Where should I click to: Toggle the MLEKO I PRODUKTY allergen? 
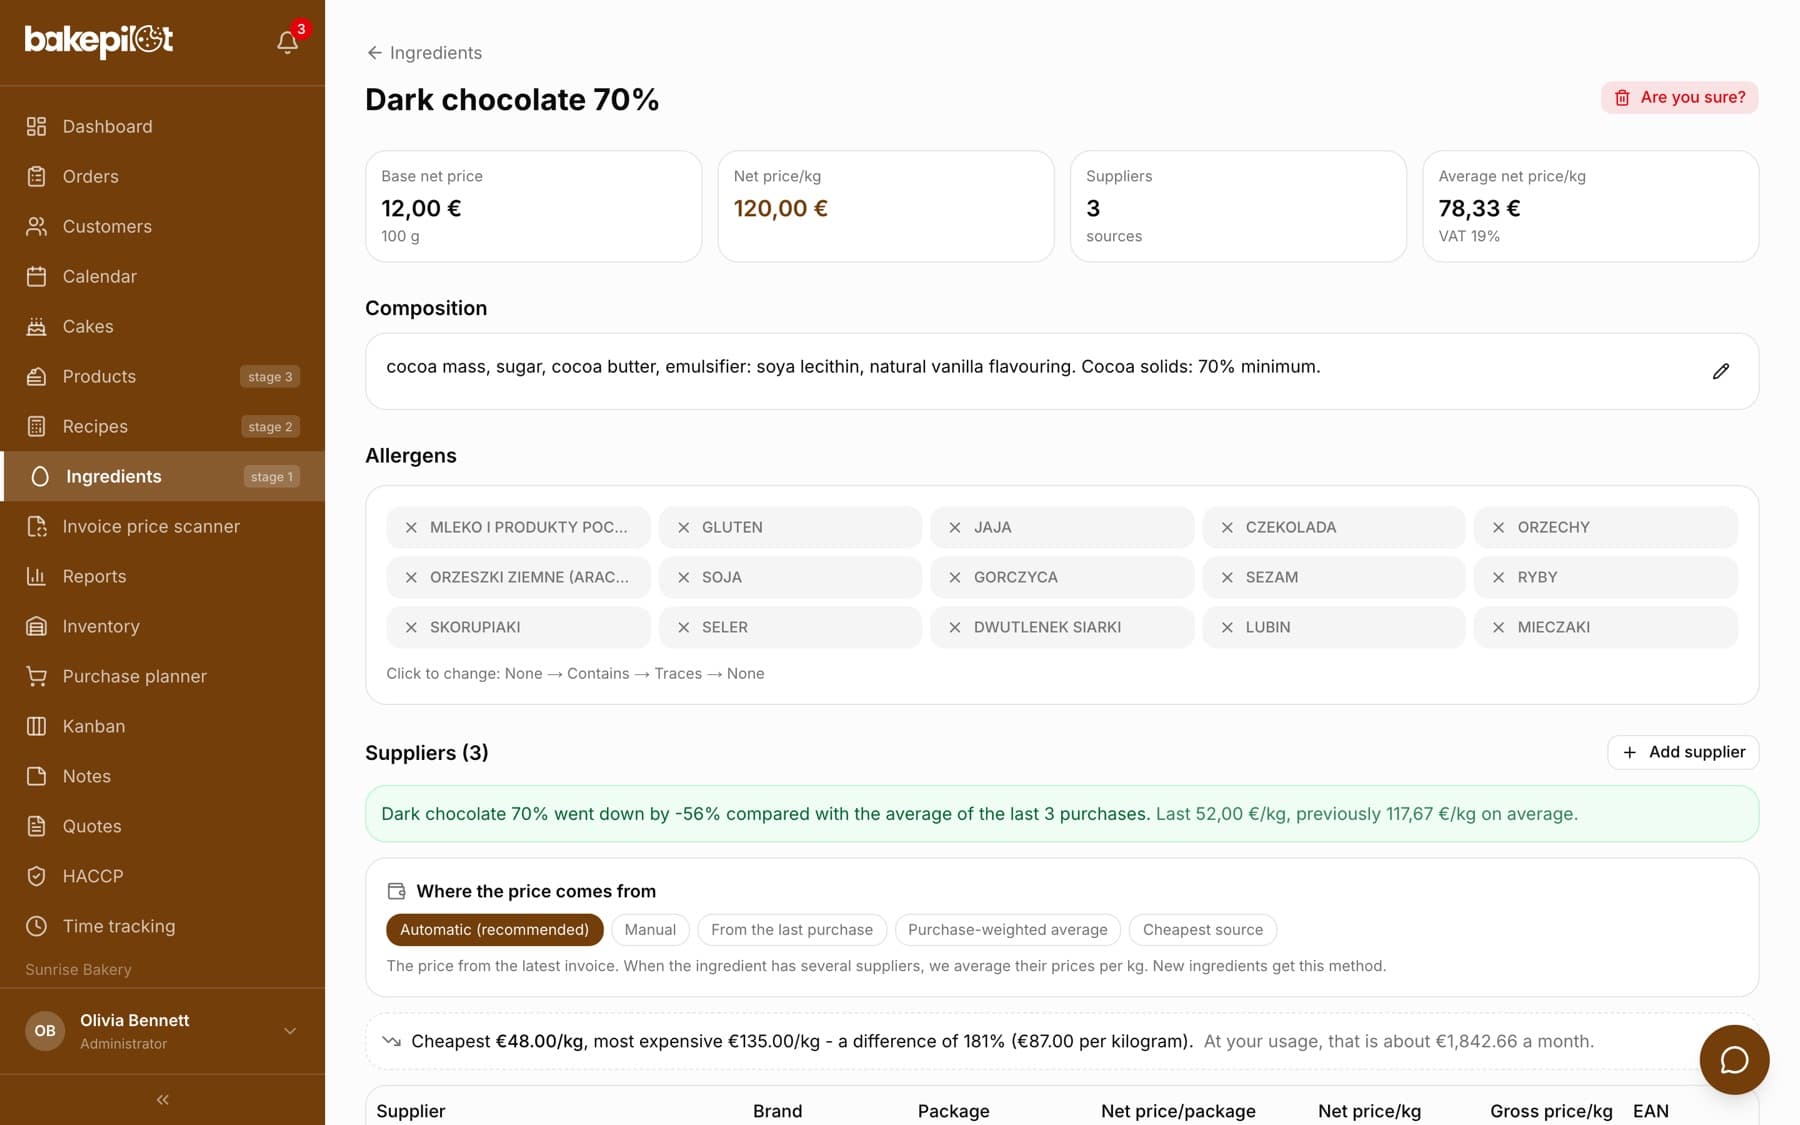pyautogui.click(x=518, y=527)
